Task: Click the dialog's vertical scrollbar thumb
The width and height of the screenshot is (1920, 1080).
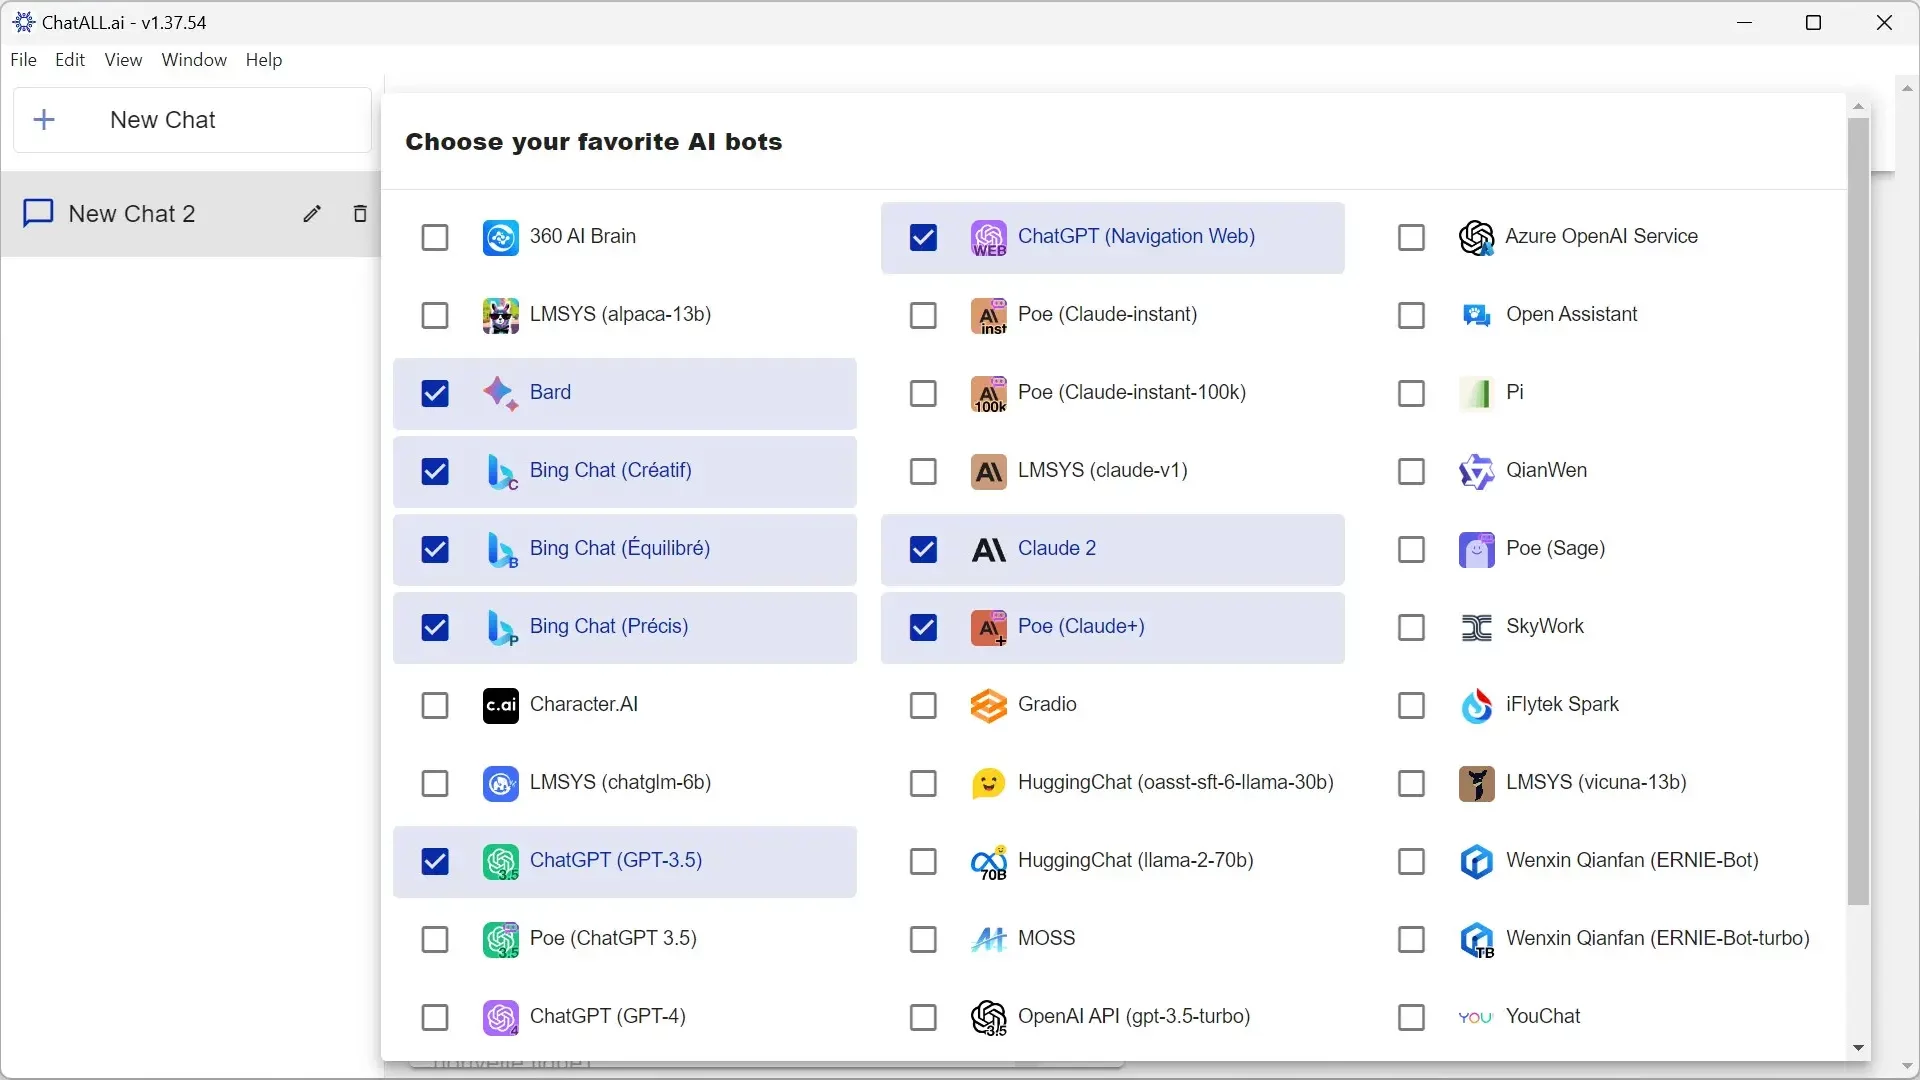Action: (1858, 512)
